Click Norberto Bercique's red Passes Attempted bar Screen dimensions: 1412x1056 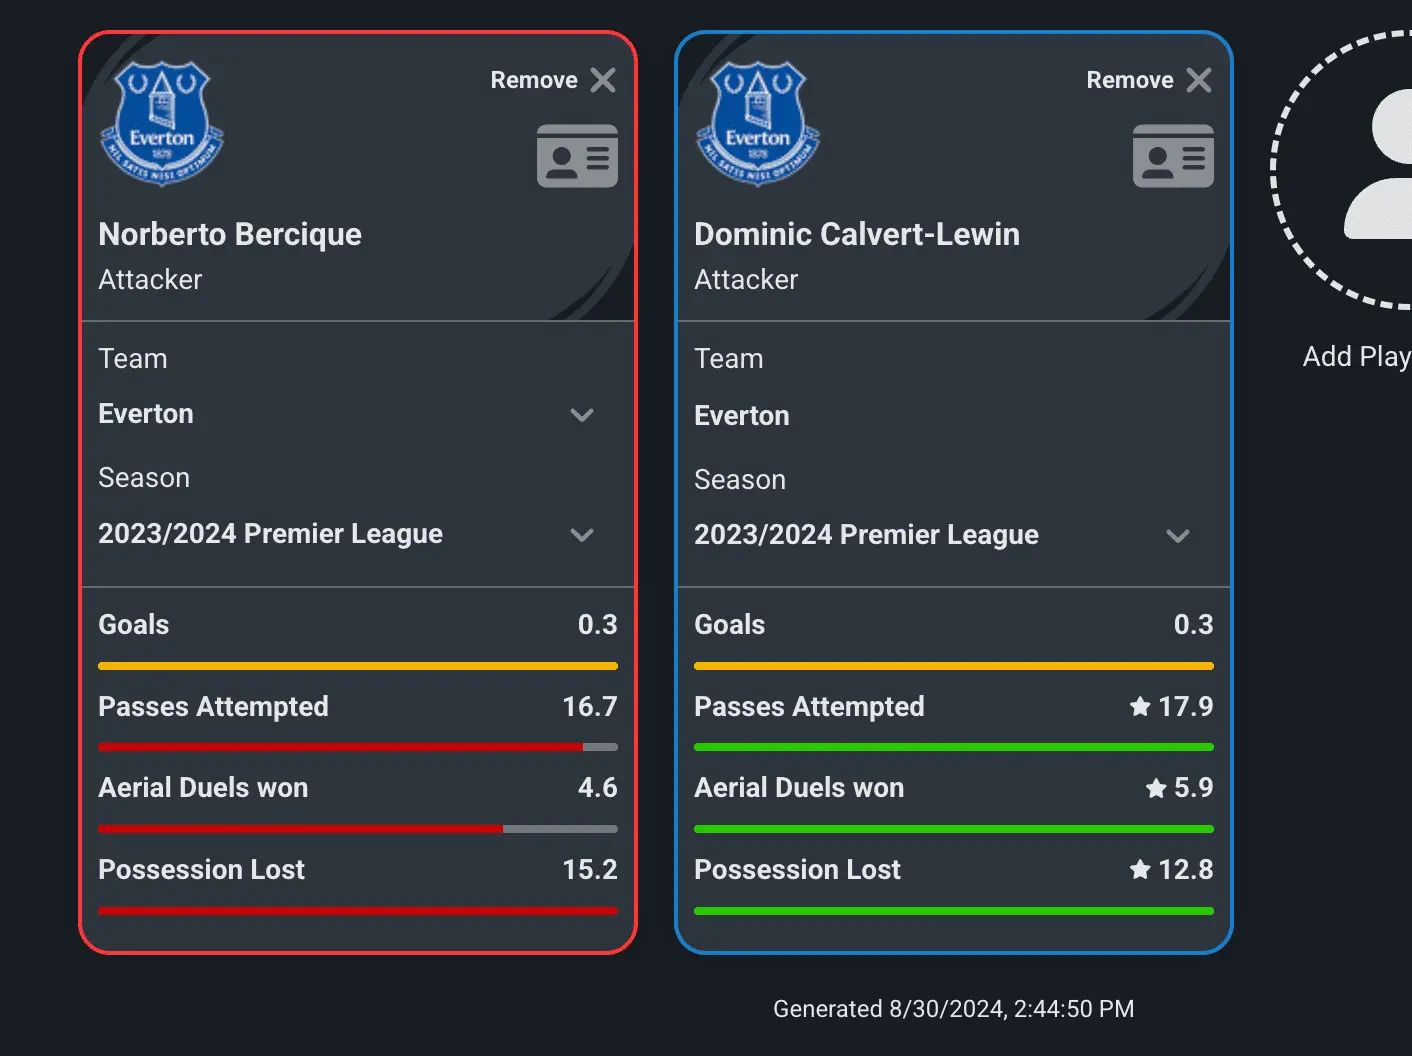[340, 747]
